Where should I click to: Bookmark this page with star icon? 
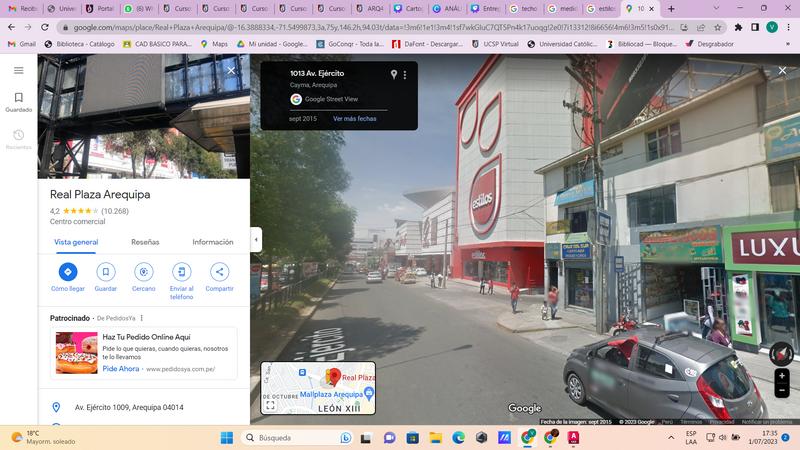(718, 27)
